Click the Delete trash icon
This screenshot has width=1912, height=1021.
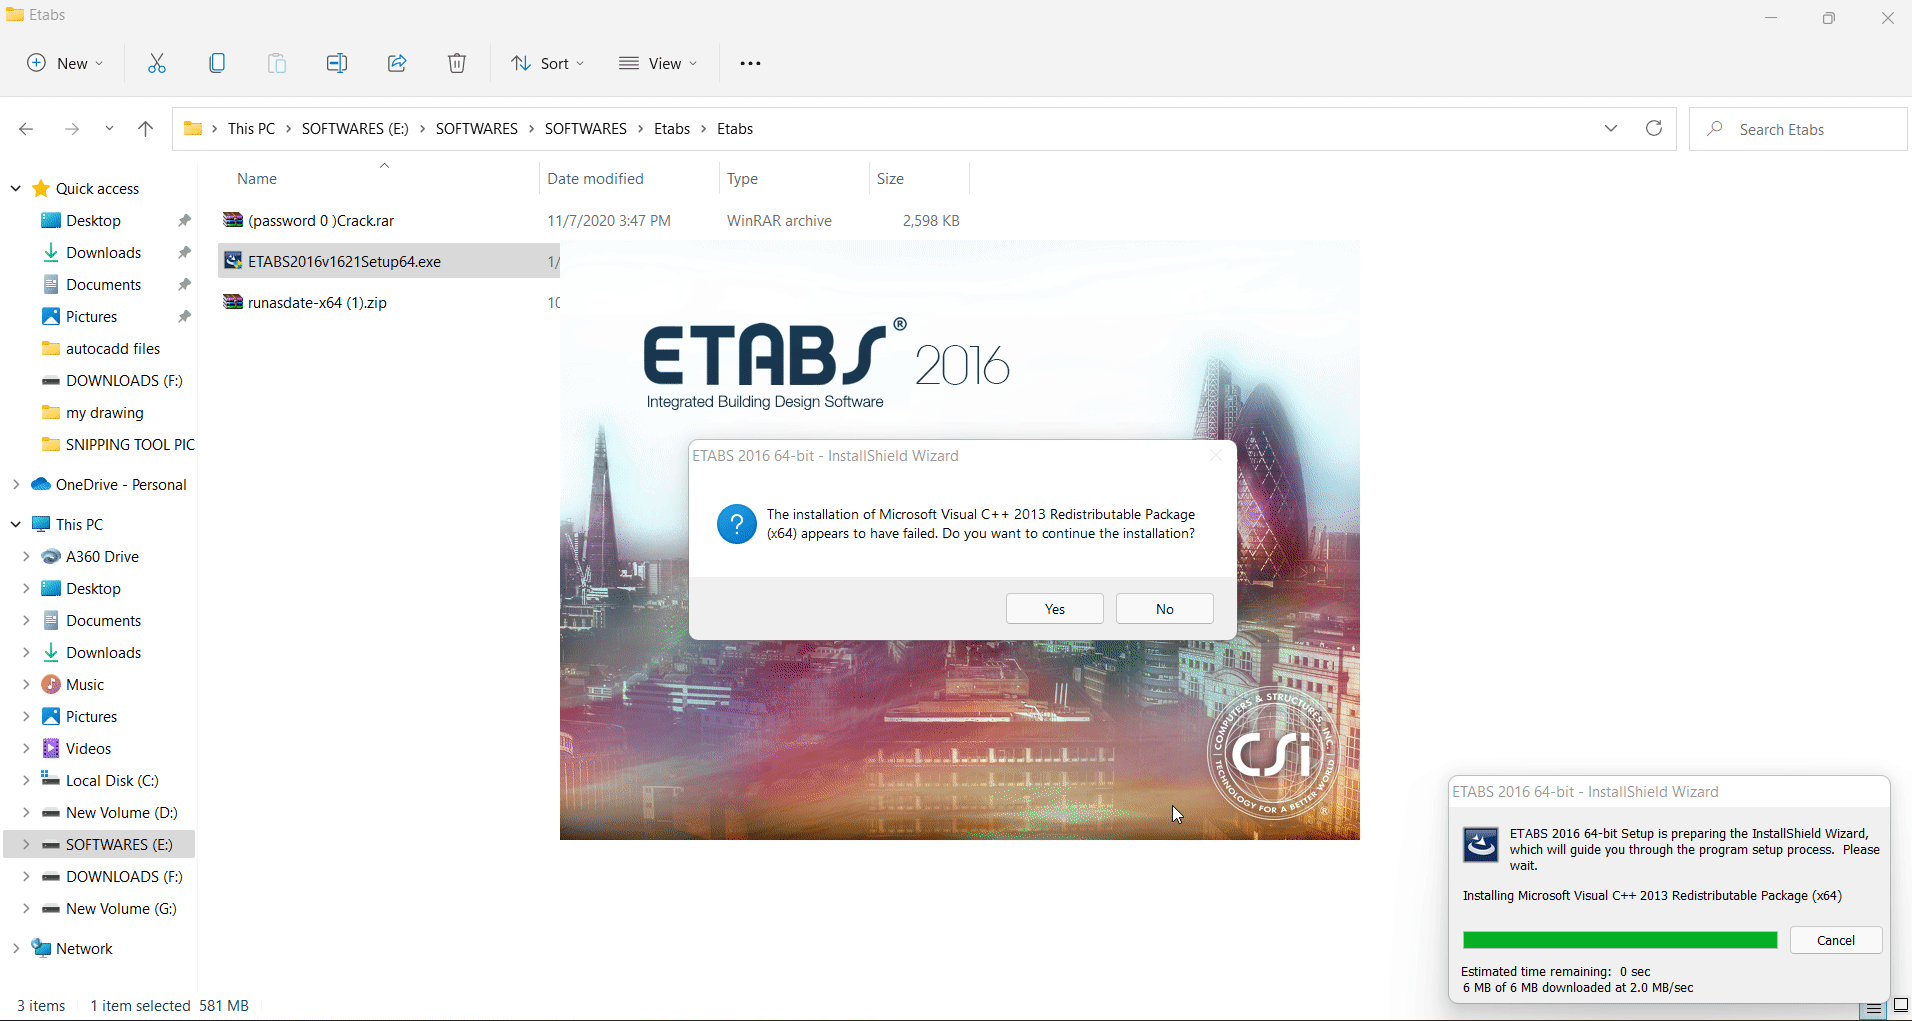point(457,63)
